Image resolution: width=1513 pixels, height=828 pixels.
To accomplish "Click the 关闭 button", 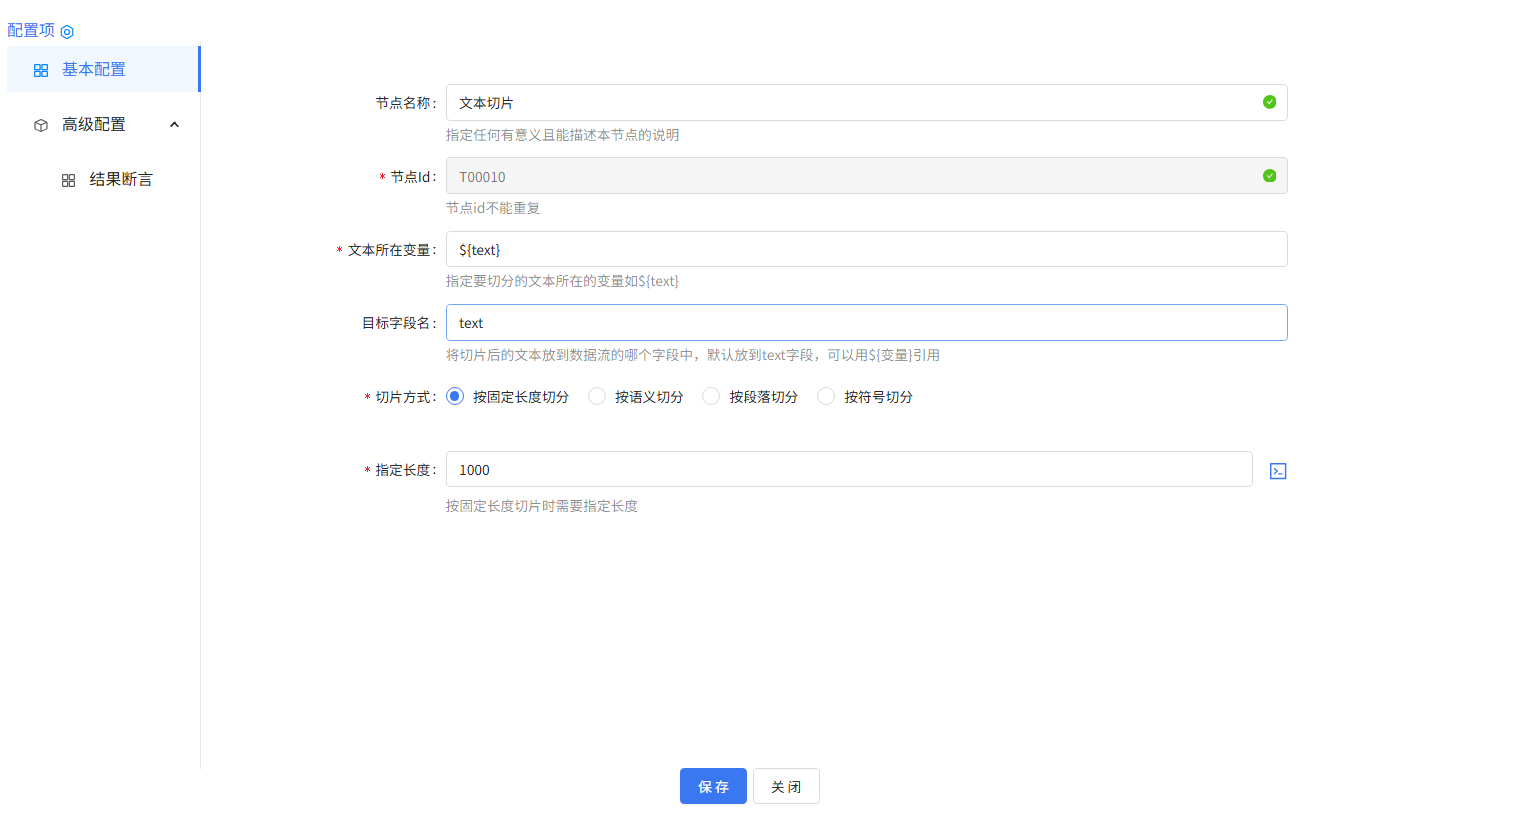I will point(786,786).
